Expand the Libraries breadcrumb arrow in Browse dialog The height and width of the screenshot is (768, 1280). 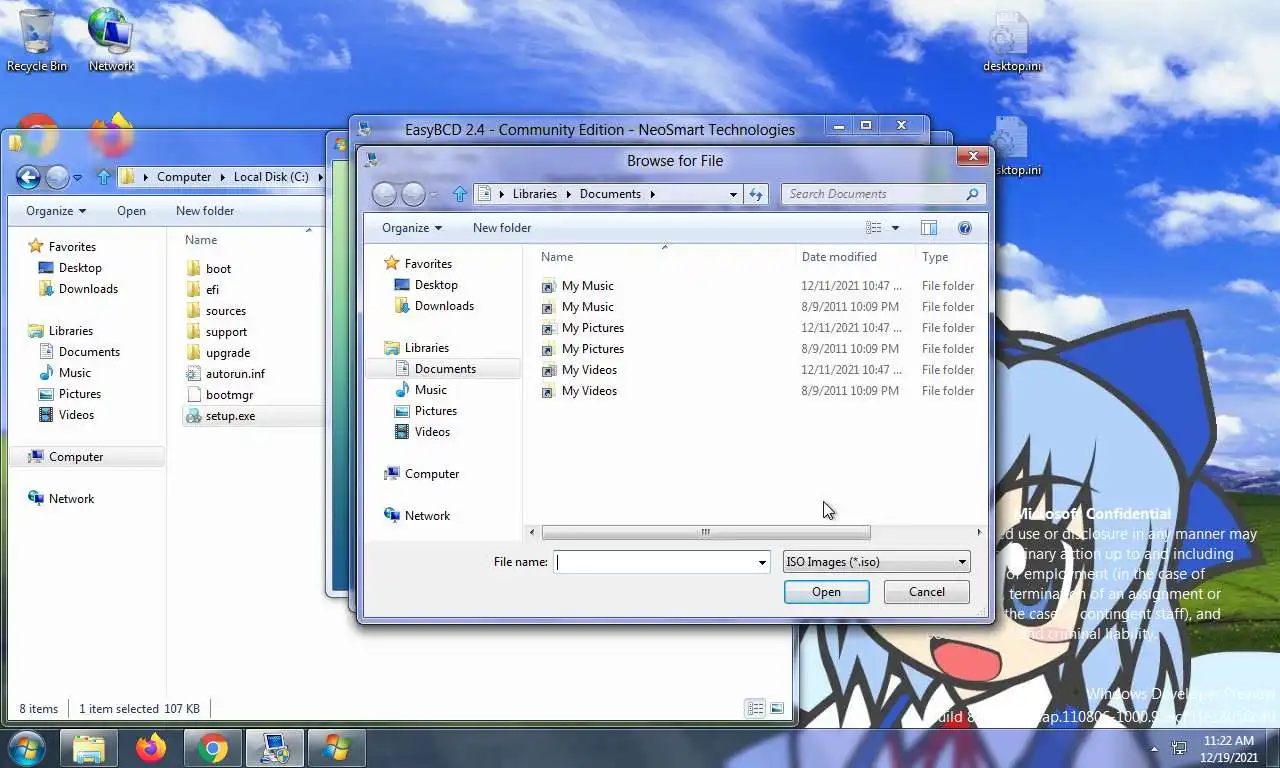[568, 194]
